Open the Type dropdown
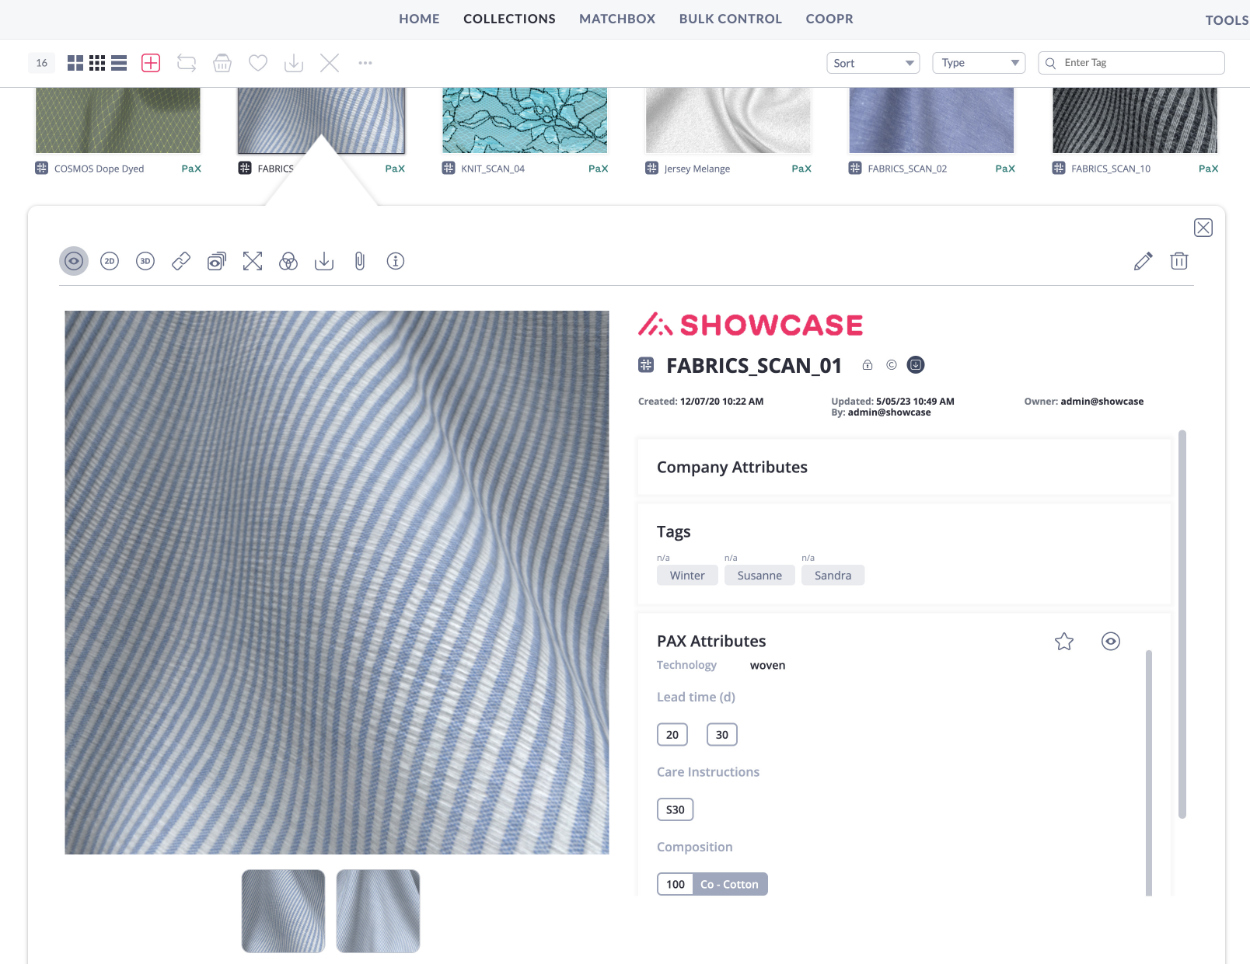1250x964 pixels. (x=979, y=63)
